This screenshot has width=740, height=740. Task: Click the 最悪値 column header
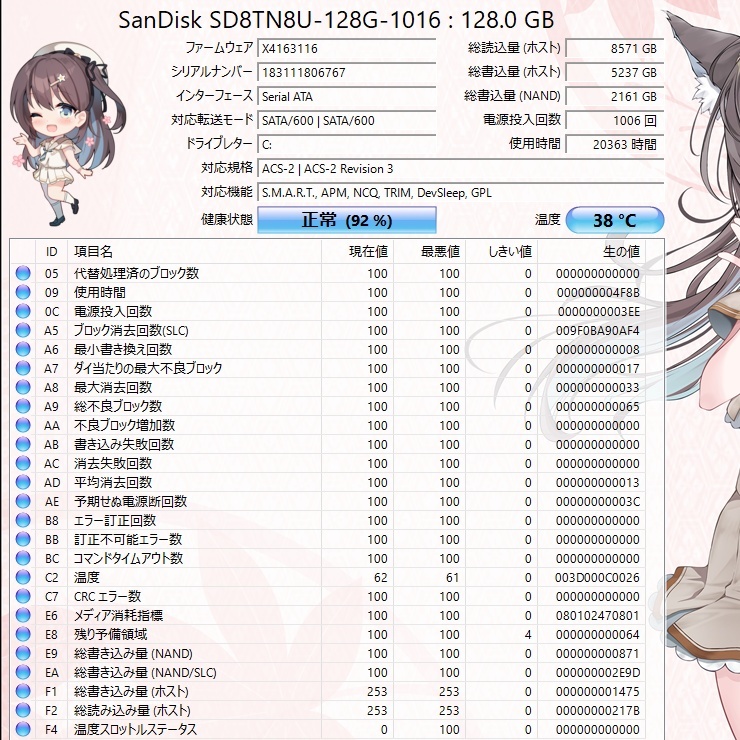(429, 252)
